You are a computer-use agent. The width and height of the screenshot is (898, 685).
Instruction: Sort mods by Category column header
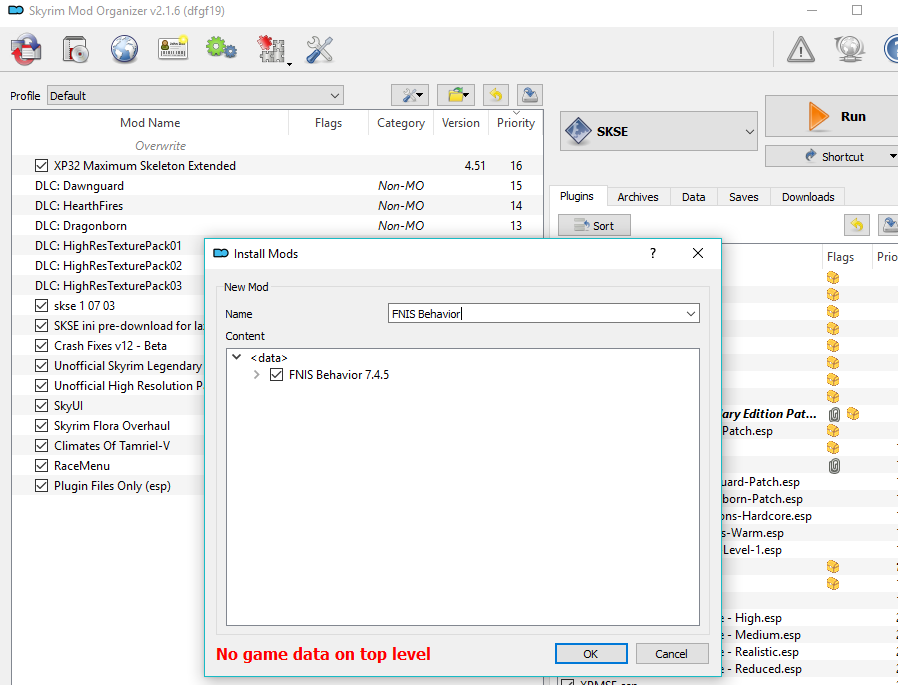401,123
